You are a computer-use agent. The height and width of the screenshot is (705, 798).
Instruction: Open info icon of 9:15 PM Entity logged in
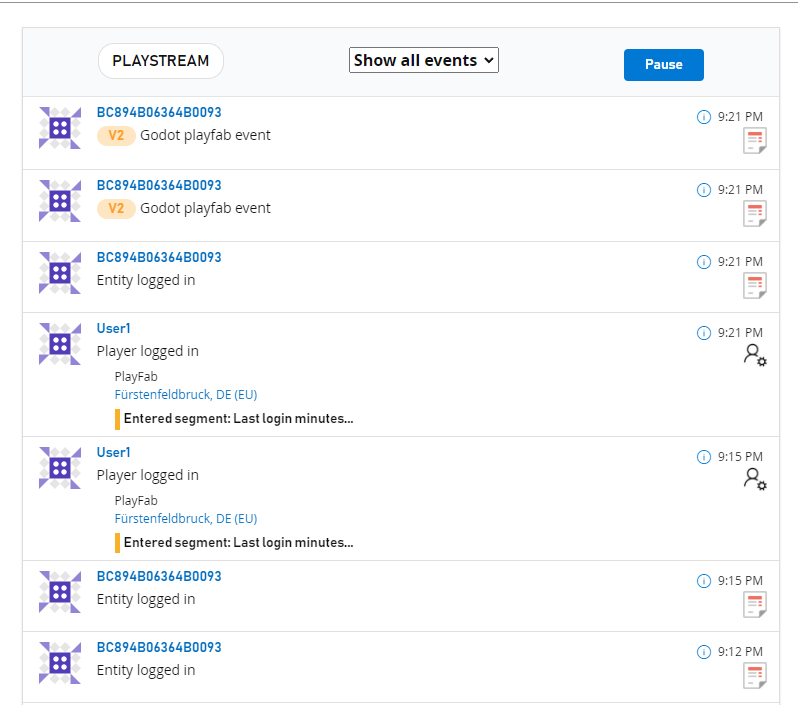703,581
